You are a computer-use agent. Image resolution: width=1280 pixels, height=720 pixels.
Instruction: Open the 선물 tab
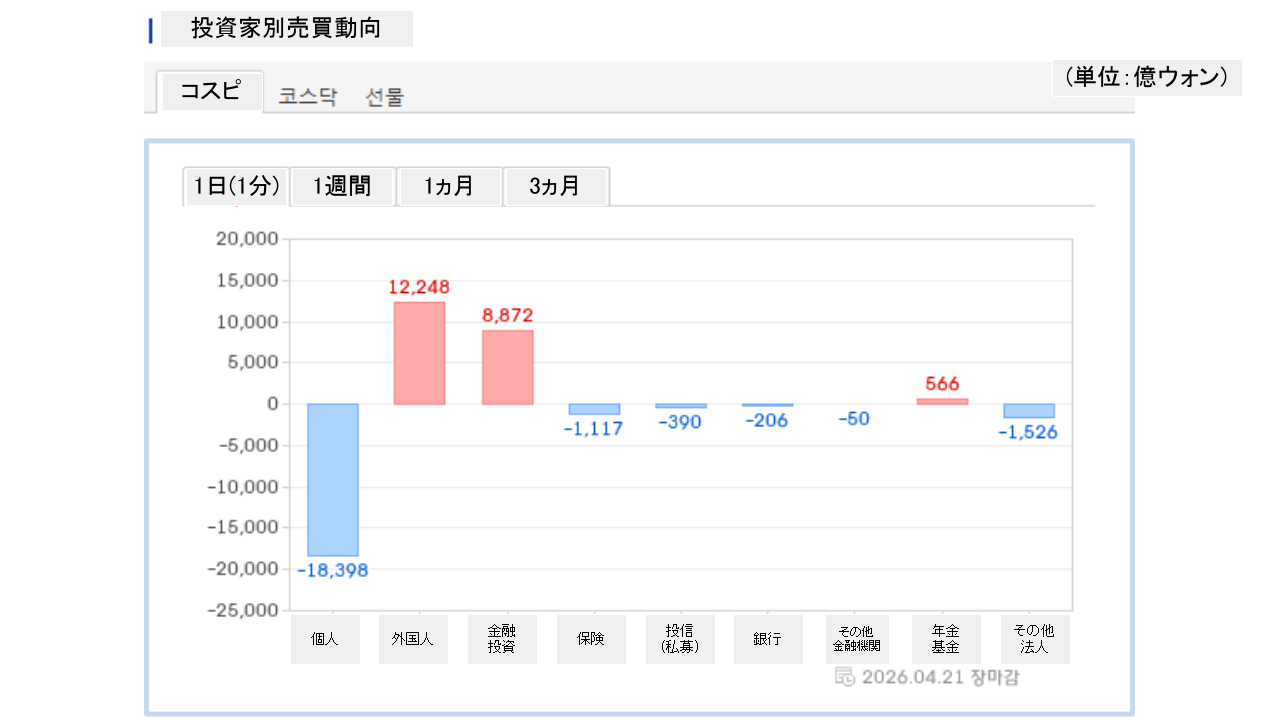pos(385,97)
